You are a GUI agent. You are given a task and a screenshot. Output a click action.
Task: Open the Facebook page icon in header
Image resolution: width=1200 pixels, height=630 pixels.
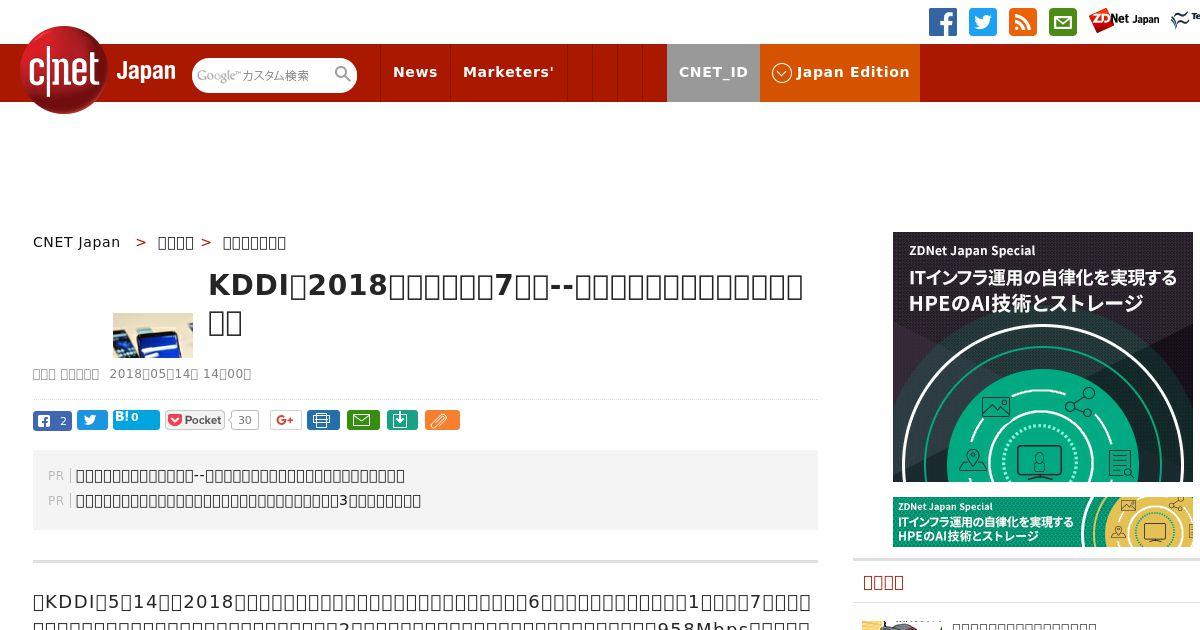pyautogui.click(x=943, y=22)
